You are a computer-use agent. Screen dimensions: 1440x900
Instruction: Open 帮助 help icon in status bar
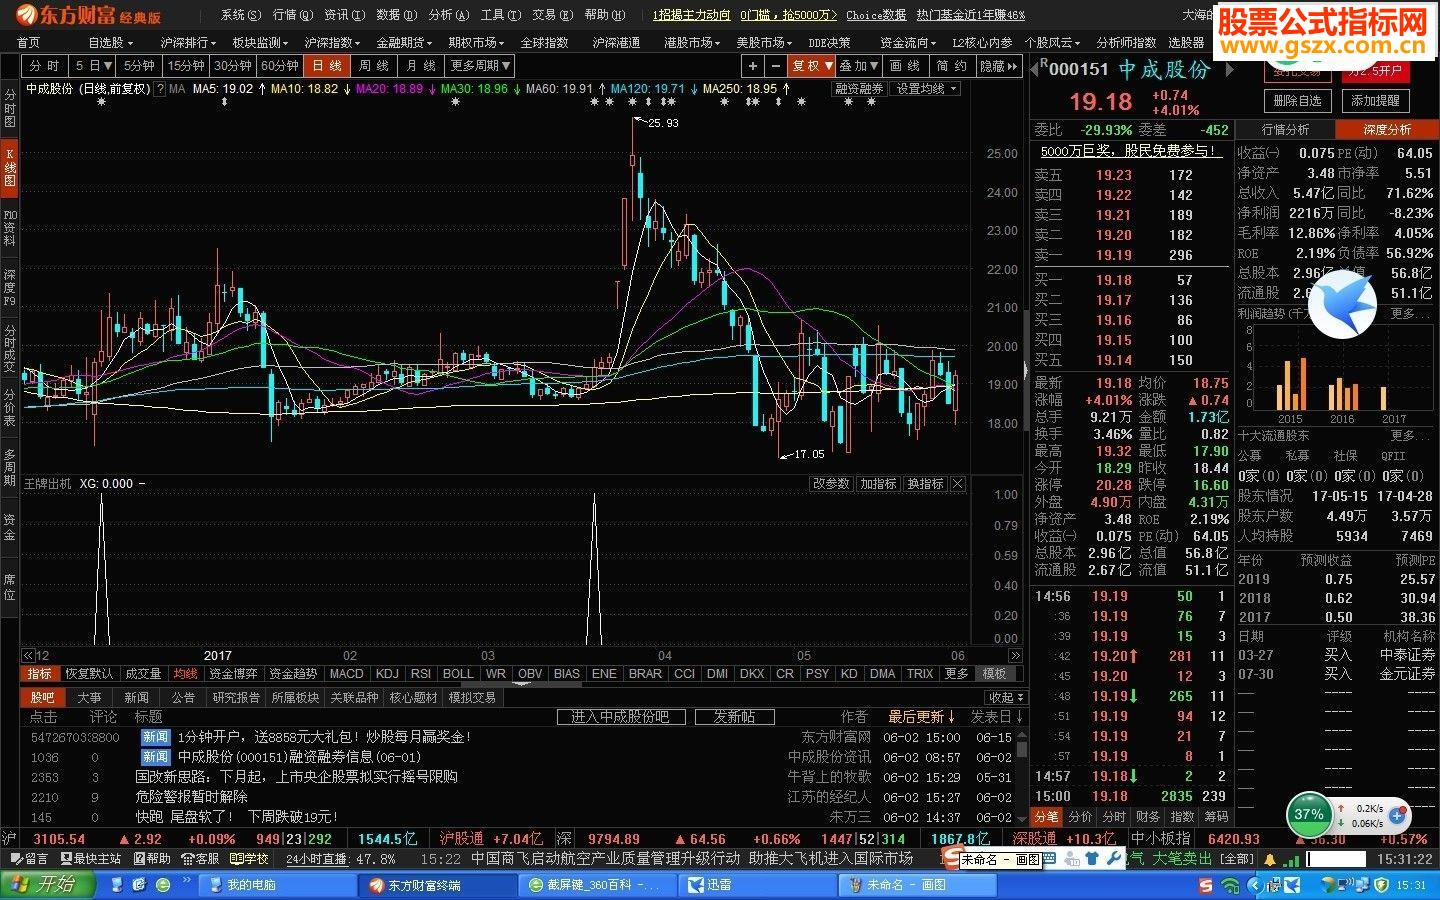(x=152, y=859)
